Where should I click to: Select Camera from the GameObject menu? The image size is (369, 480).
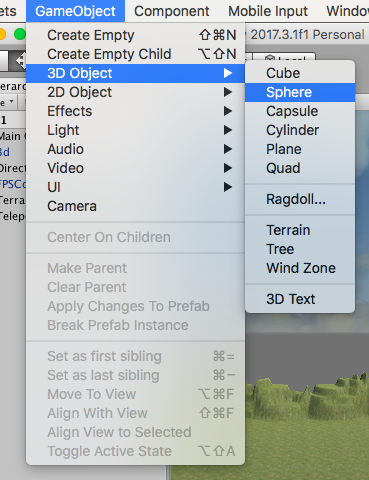point(135,206)
